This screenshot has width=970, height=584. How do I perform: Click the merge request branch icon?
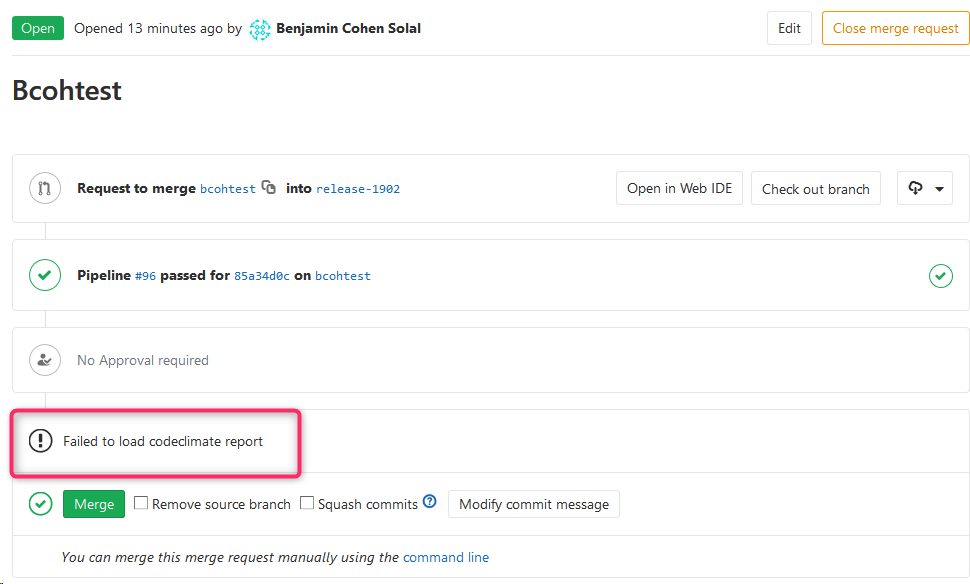click(x=45, y=188)
